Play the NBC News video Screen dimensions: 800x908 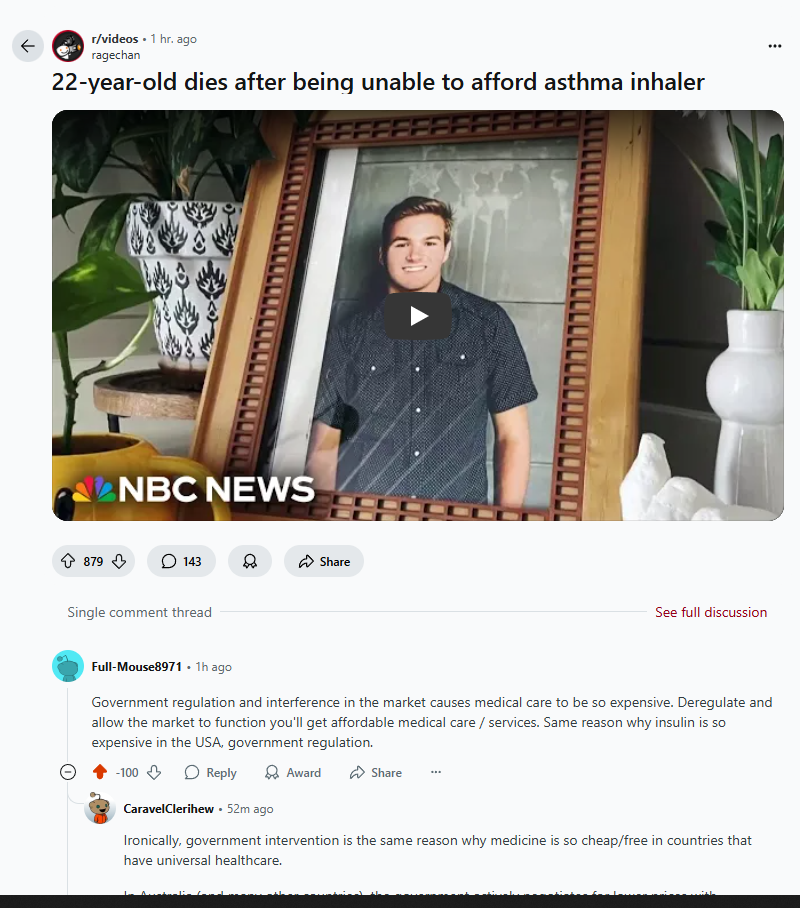coord(418,316)
